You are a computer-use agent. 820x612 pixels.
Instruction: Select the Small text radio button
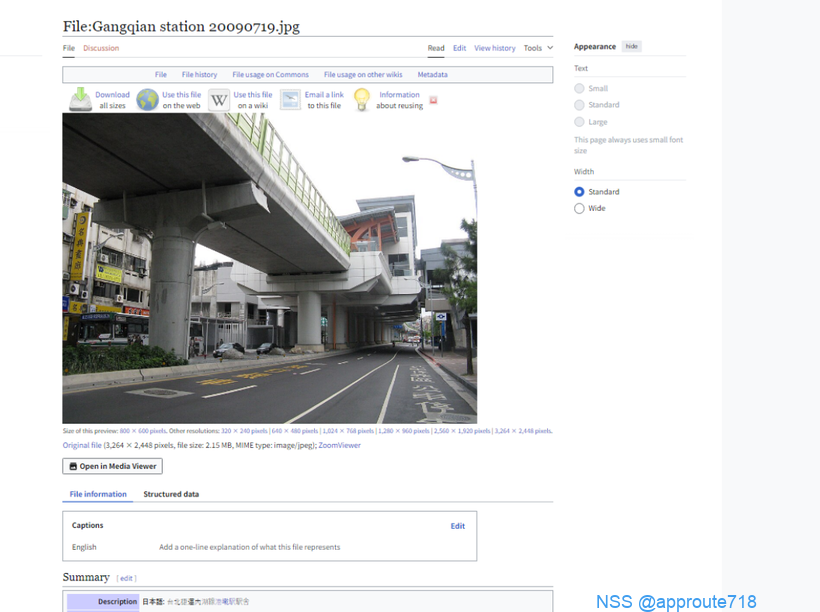[x=579, y=88]
